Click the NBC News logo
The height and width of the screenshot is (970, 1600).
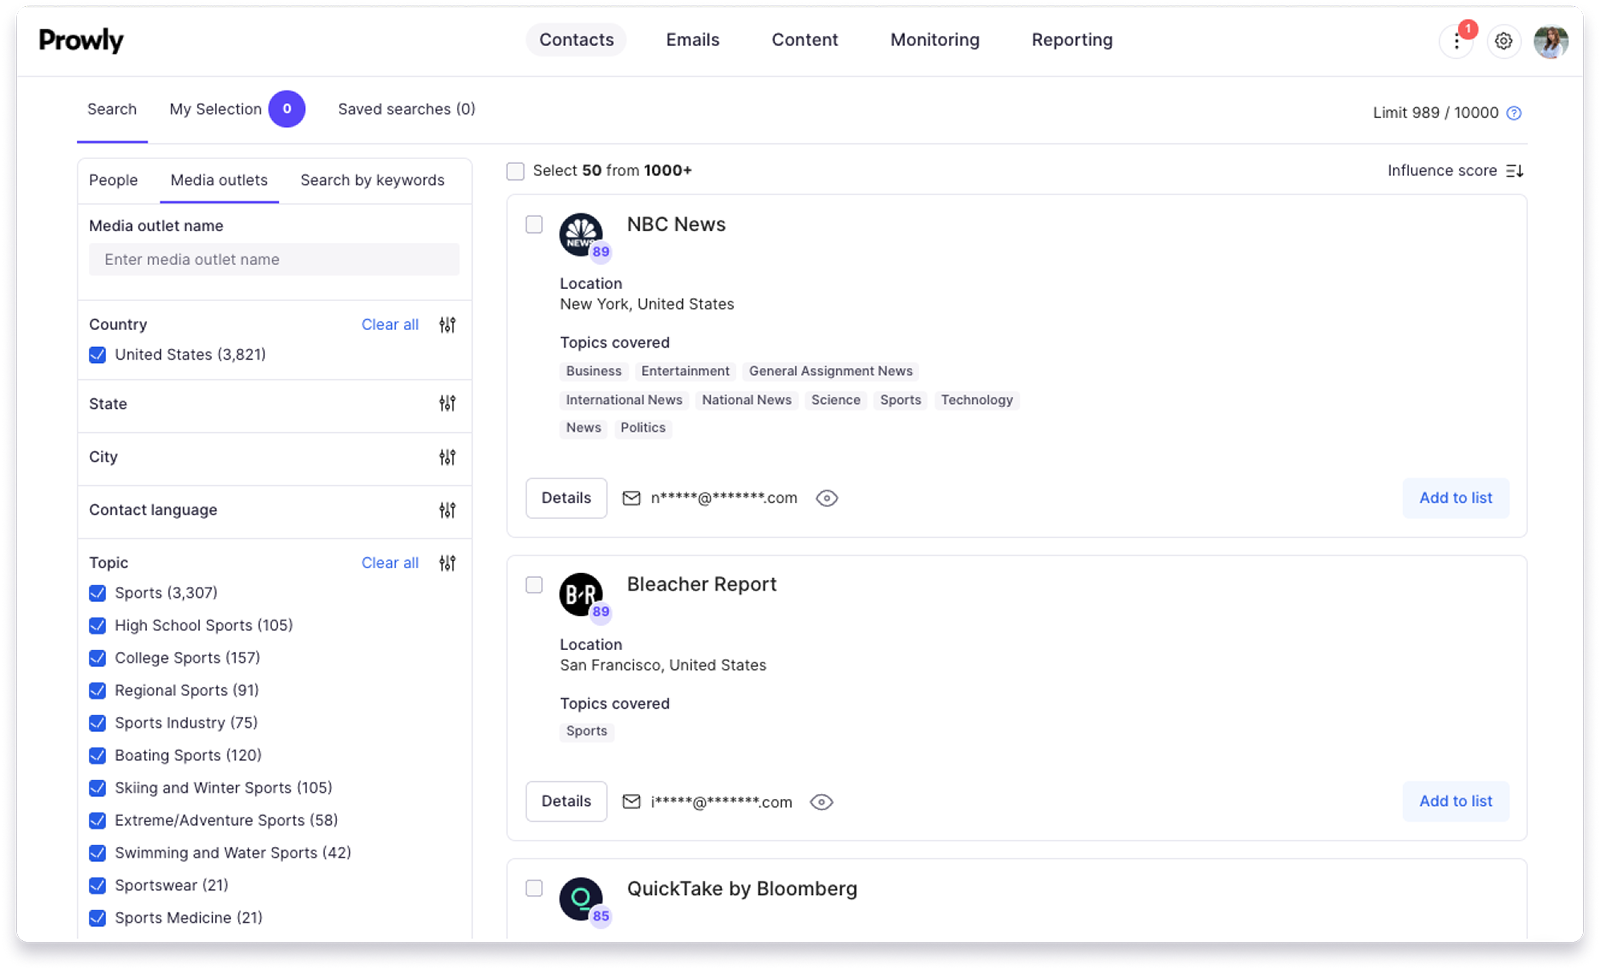[580, 234]
